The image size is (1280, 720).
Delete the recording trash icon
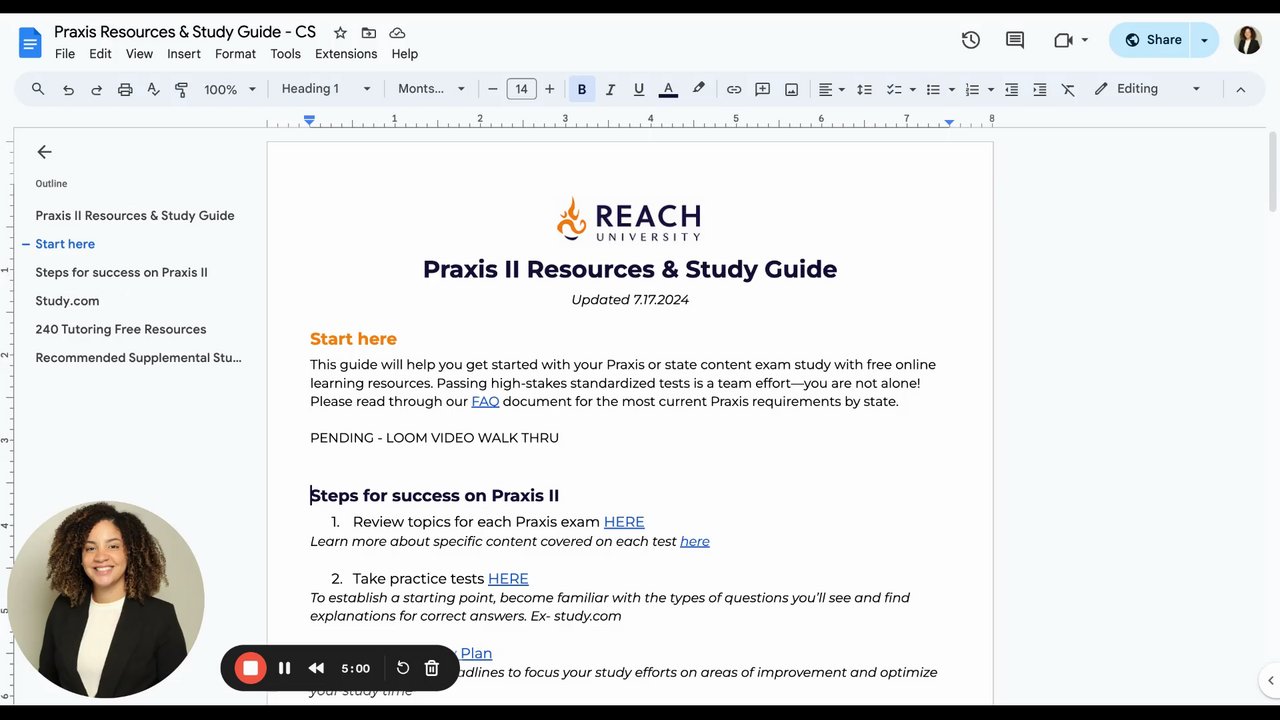[x=432, y=668]
